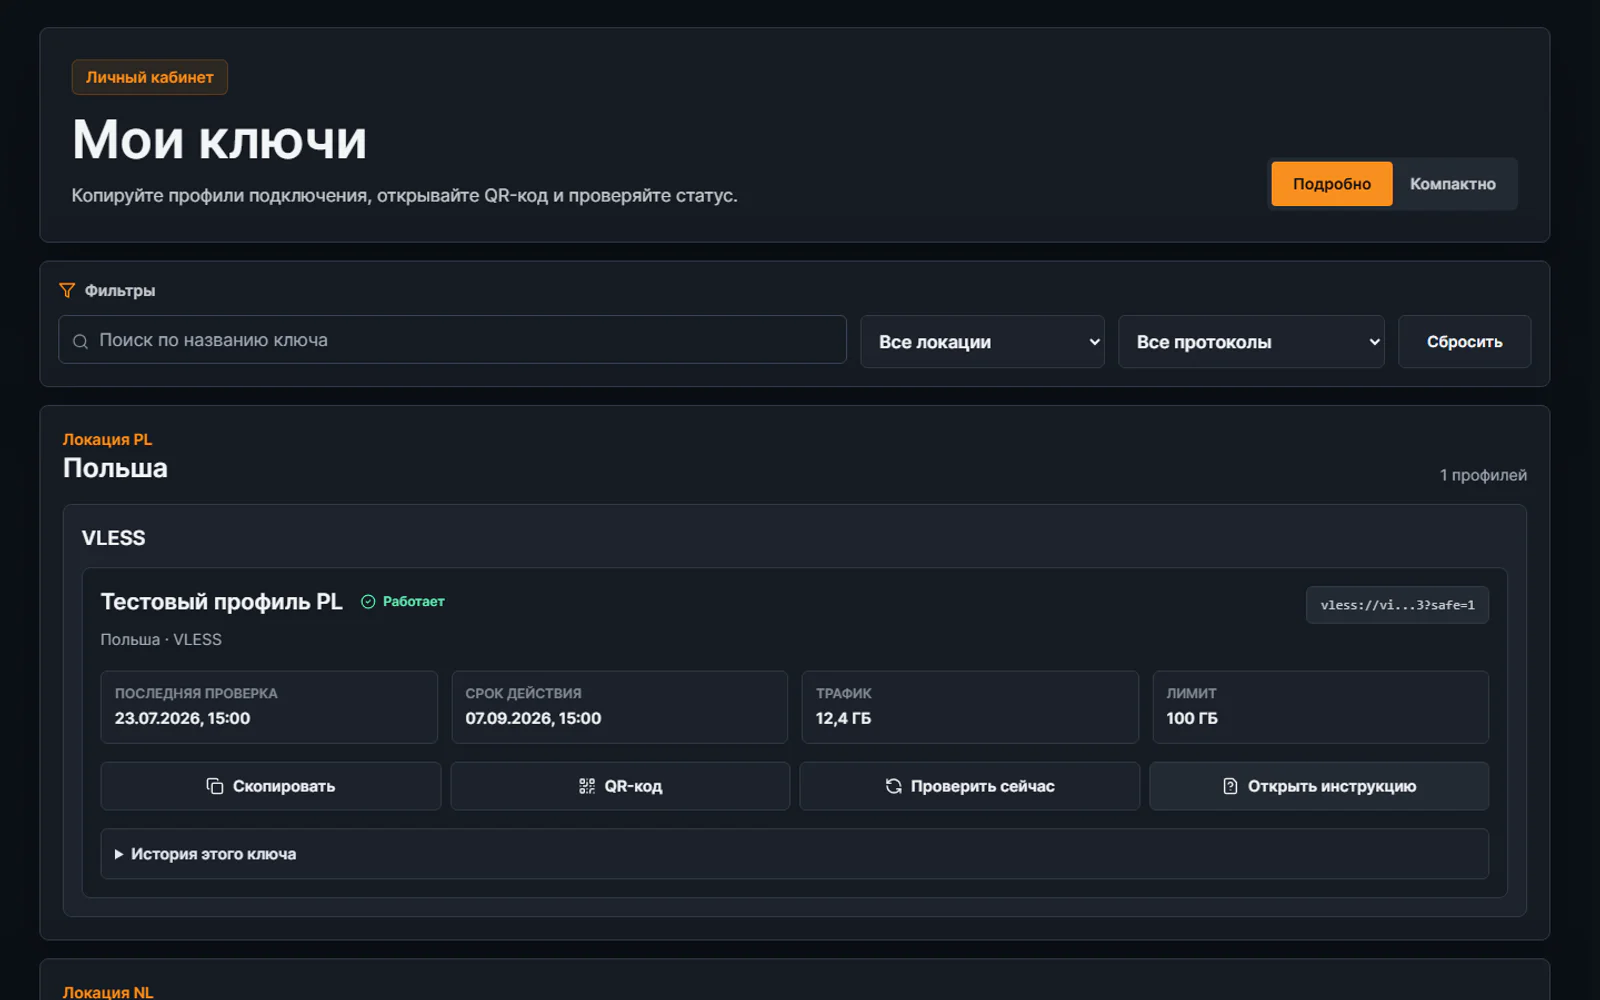Click the Локация NL label
The height and width of the screenshot is (1000, 1600).
108,992
